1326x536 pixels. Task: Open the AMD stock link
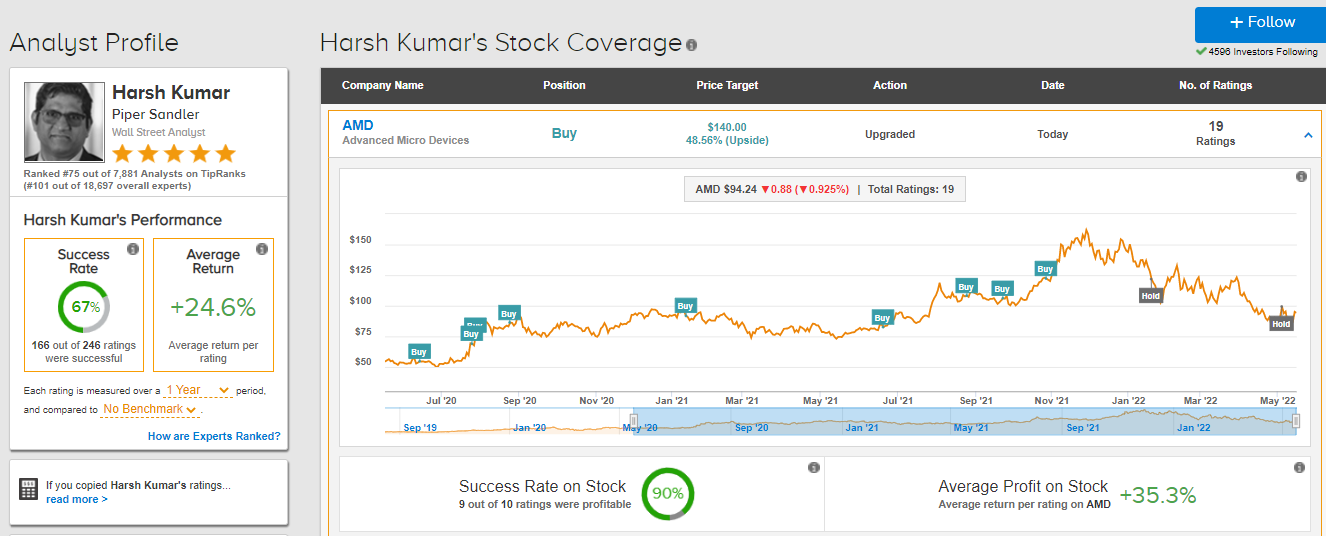tap(357, 125)
